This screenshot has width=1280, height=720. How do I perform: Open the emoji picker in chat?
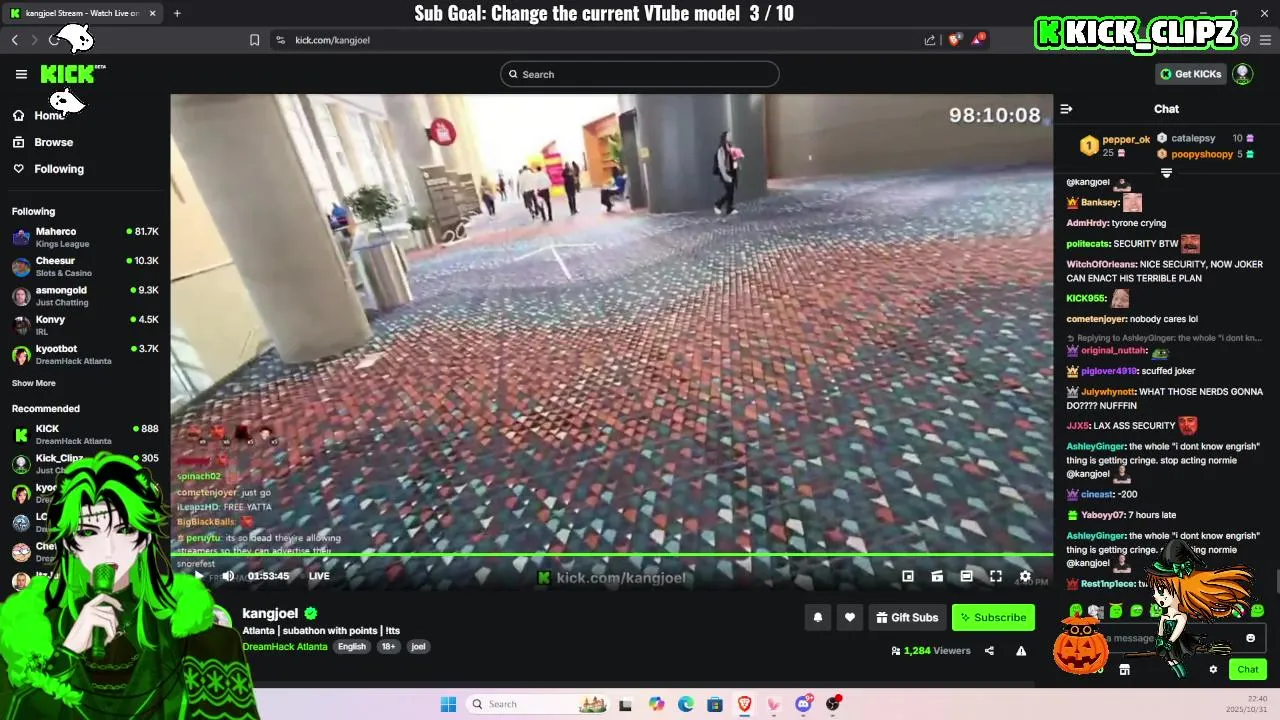(x=1250, y=638)
